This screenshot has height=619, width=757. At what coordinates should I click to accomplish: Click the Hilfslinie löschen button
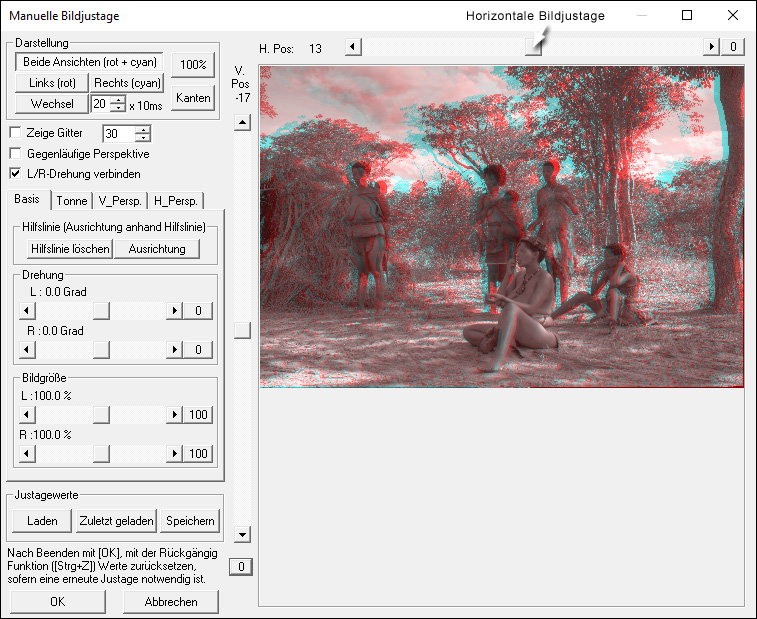point(70,248)
